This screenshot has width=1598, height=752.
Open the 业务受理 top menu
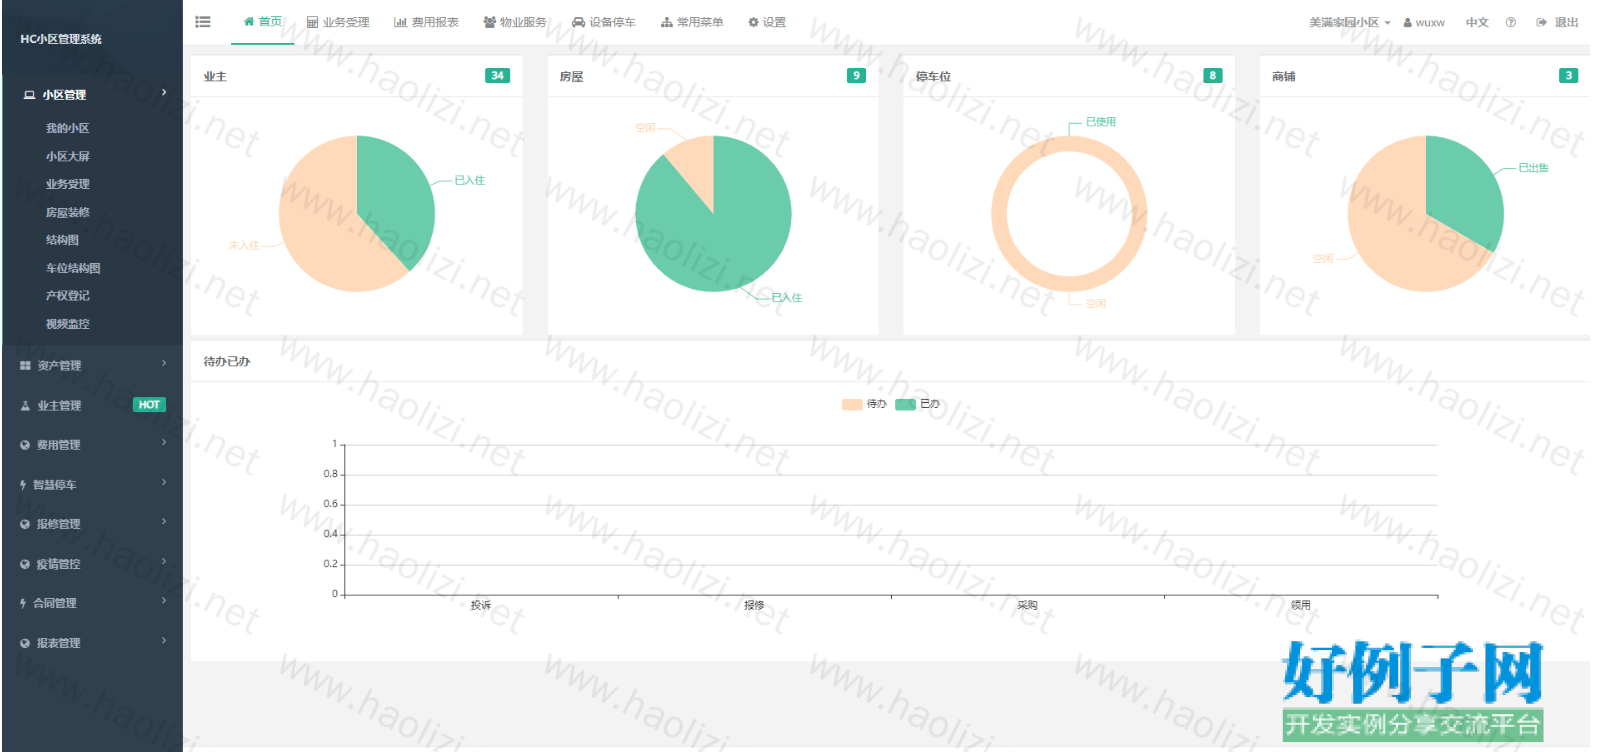click(x=338, y=22)
